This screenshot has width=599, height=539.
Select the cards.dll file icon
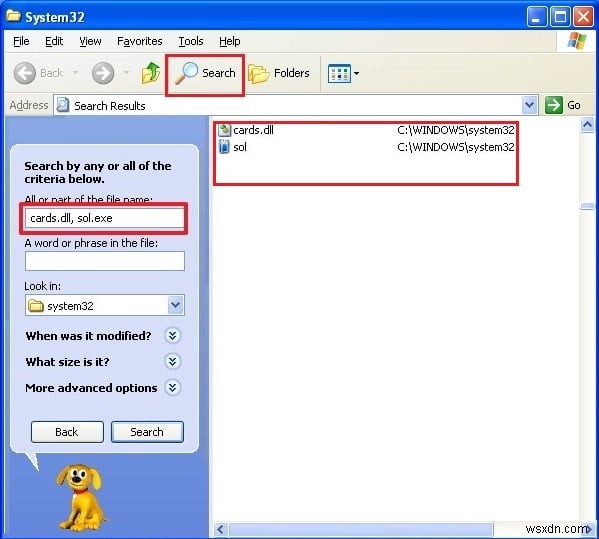225,130
